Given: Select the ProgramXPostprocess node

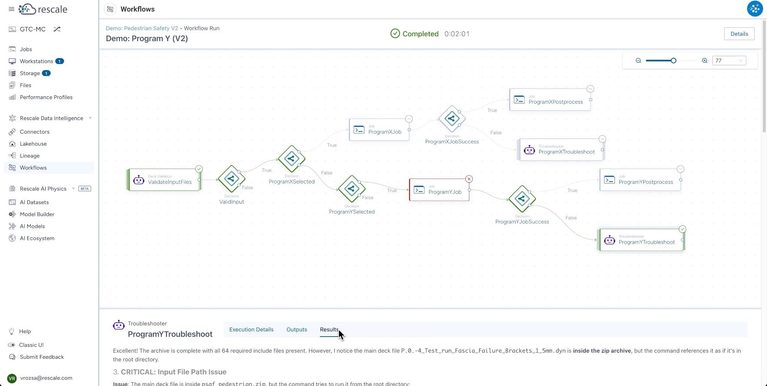Looking at the screenshot, I should [x=550, y=99].
